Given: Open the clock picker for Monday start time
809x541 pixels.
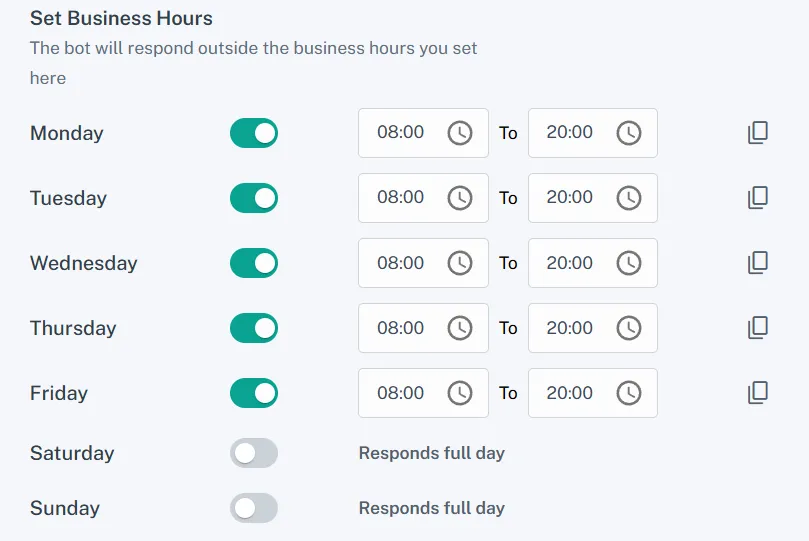Looking at the screenshot, I should coord(459,133).
